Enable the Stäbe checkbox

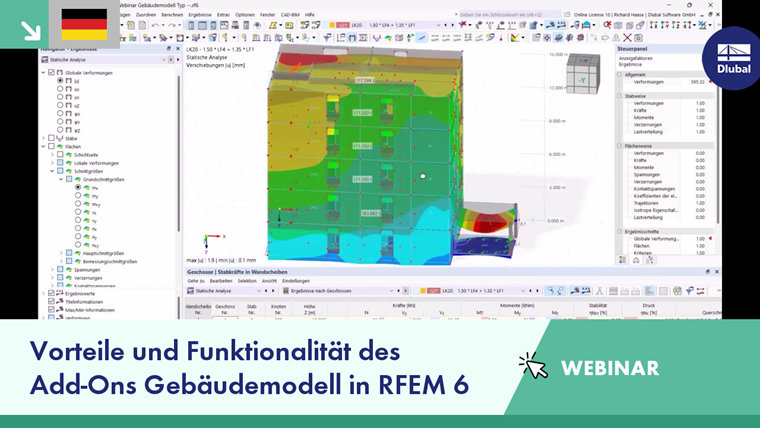pyautogui.click(x=51, y=138)
